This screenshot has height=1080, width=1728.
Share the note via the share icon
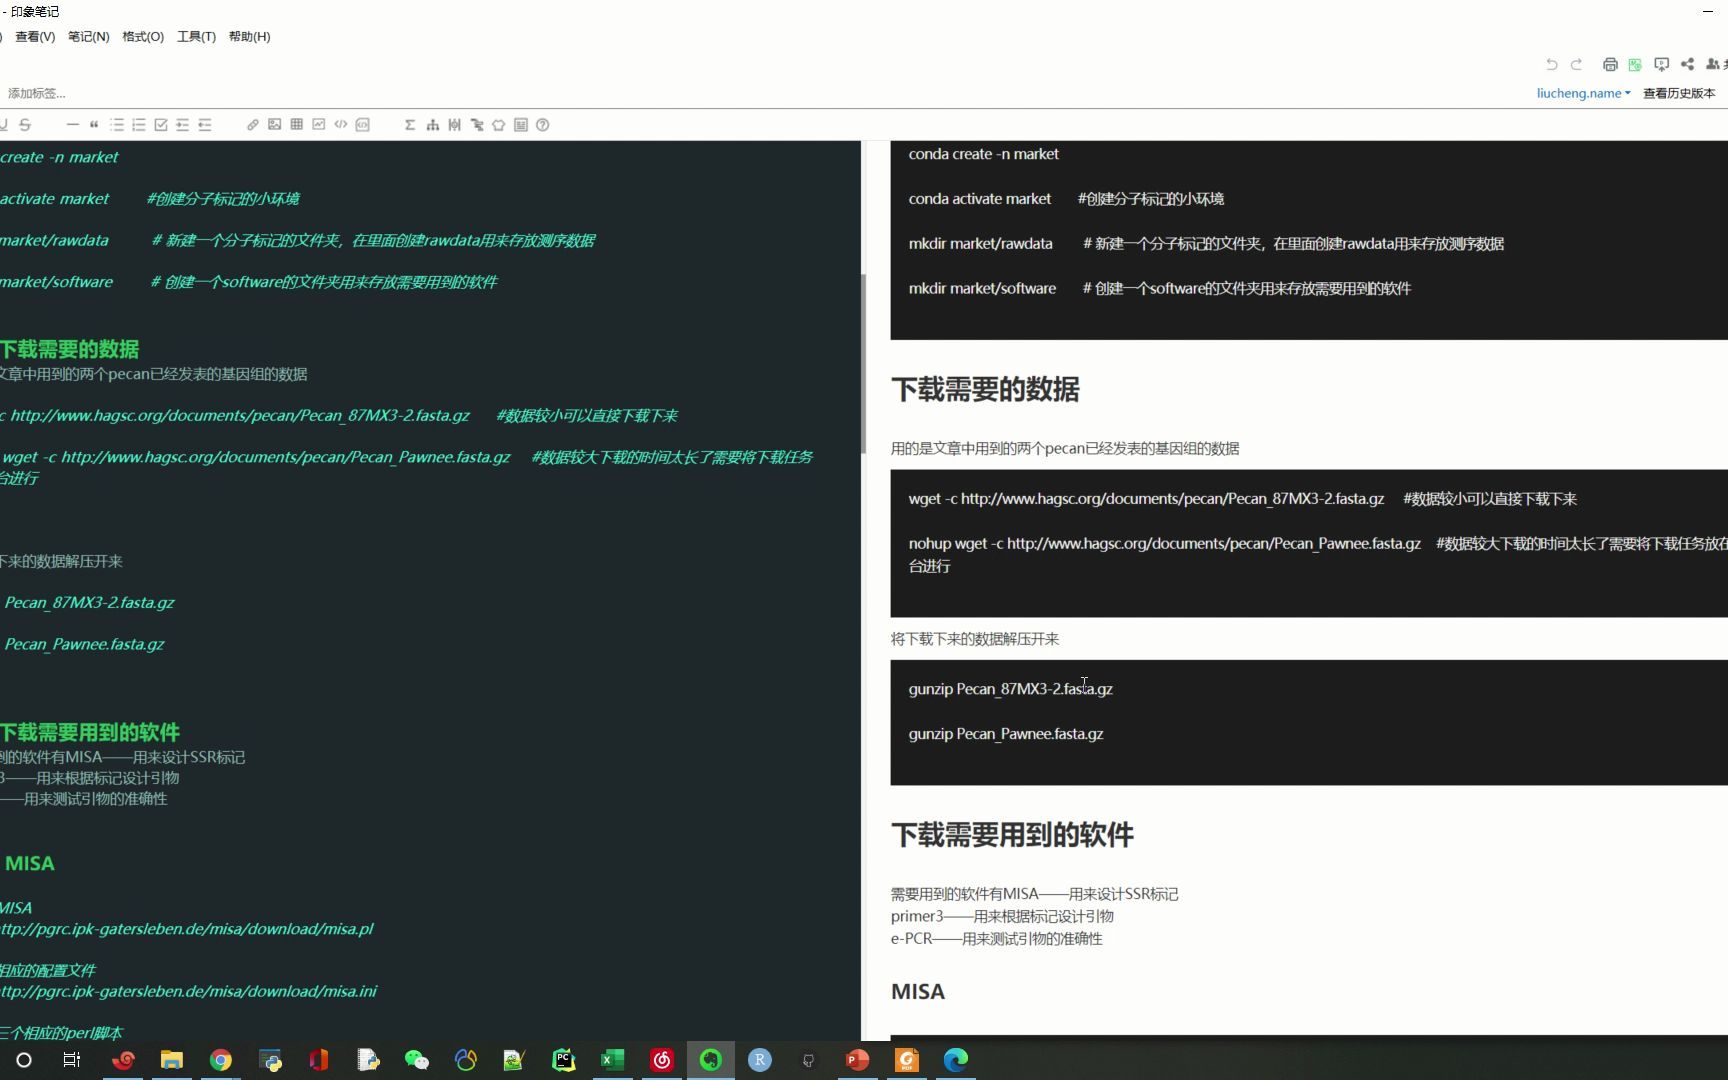tap(1688, 64)
